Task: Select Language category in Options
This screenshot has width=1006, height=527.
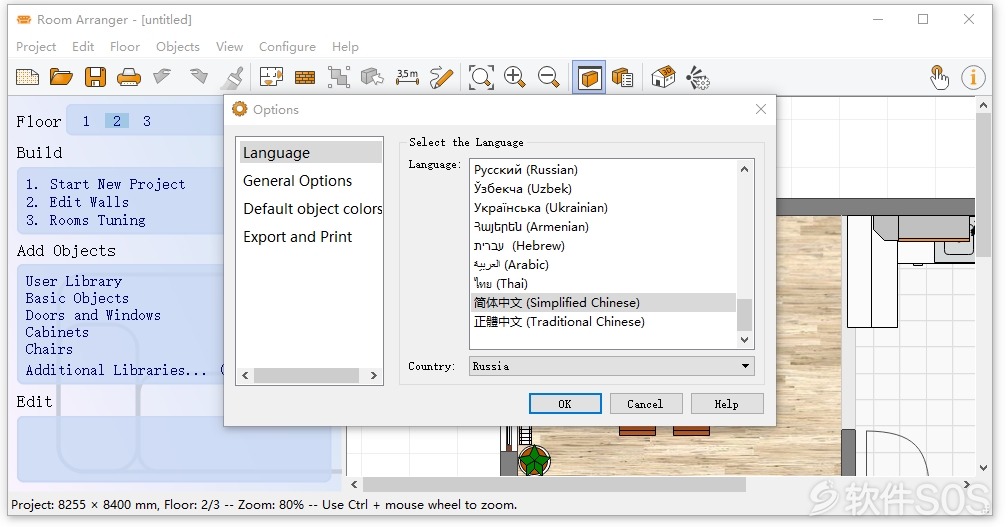Action: click(x=311, y=153)
